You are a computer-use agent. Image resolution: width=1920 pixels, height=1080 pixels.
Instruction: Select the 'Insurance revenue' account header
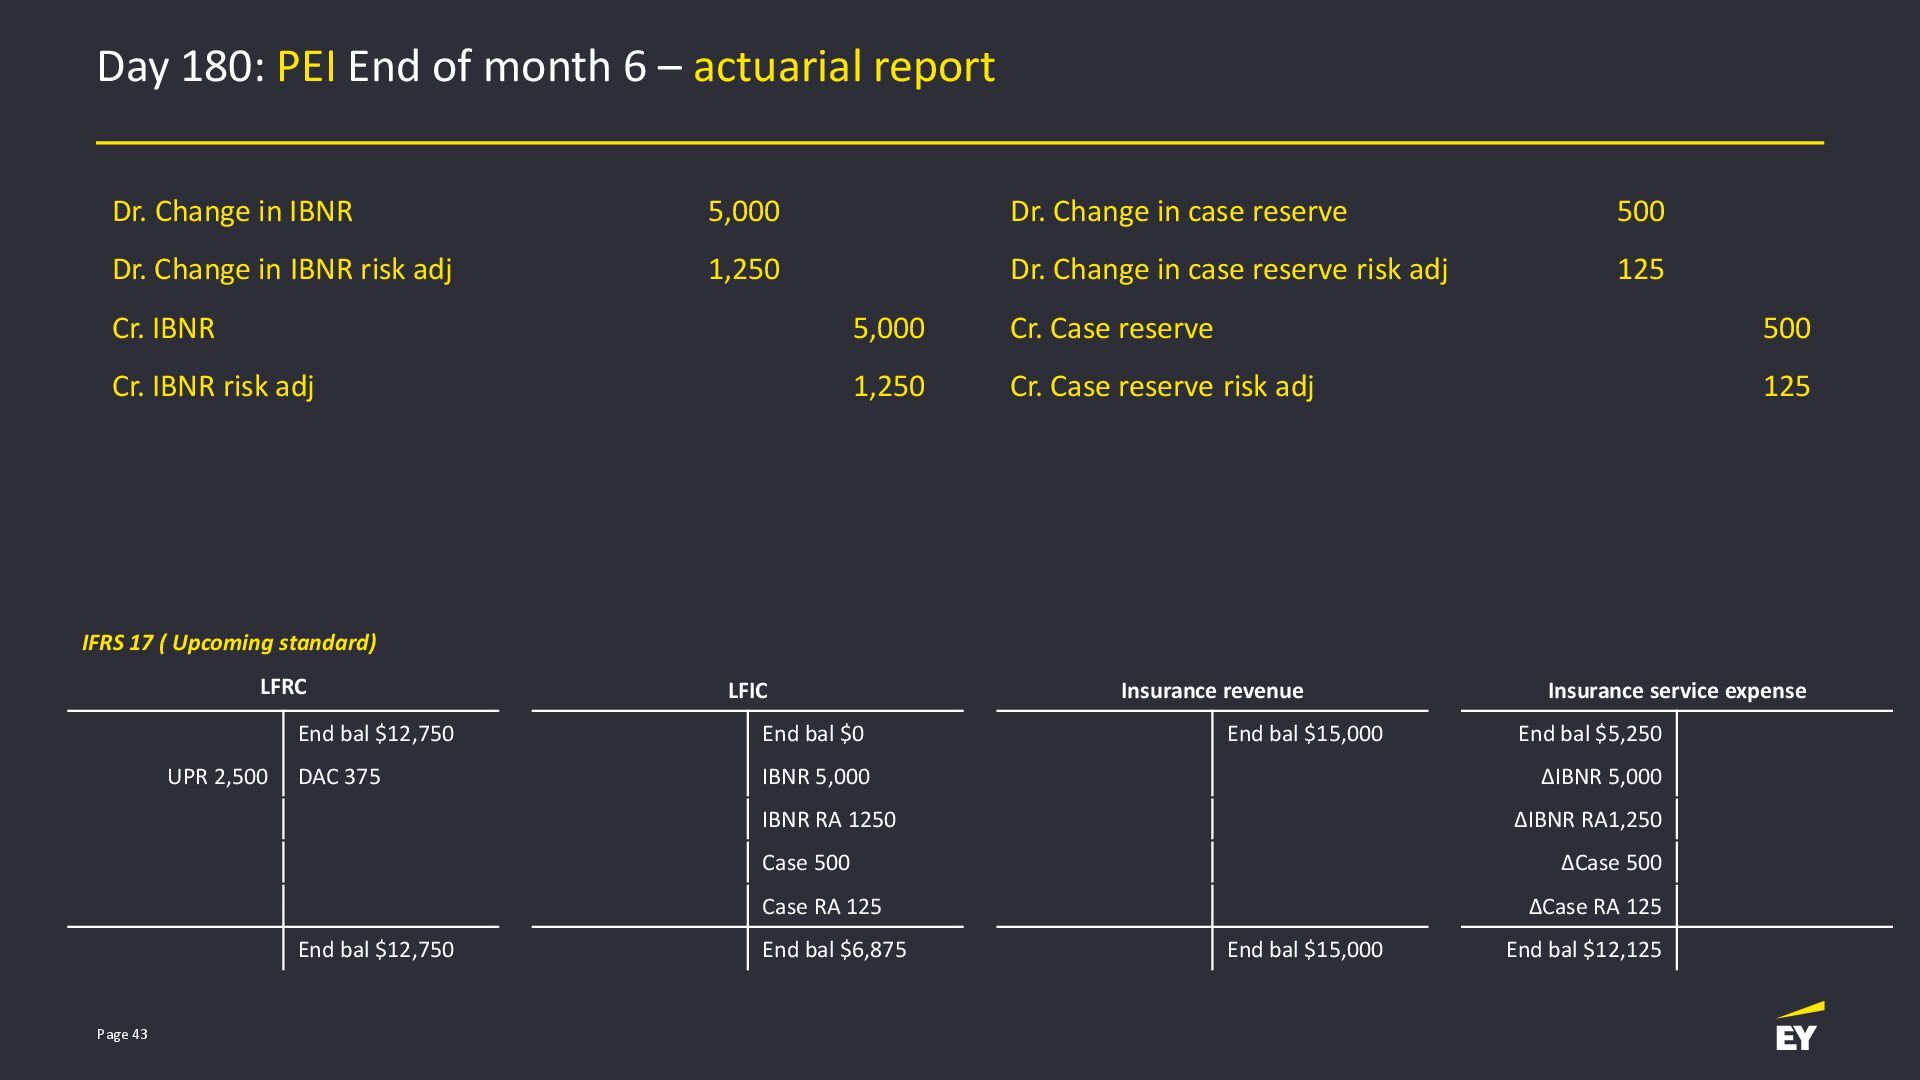click(x=1211, y=691)
